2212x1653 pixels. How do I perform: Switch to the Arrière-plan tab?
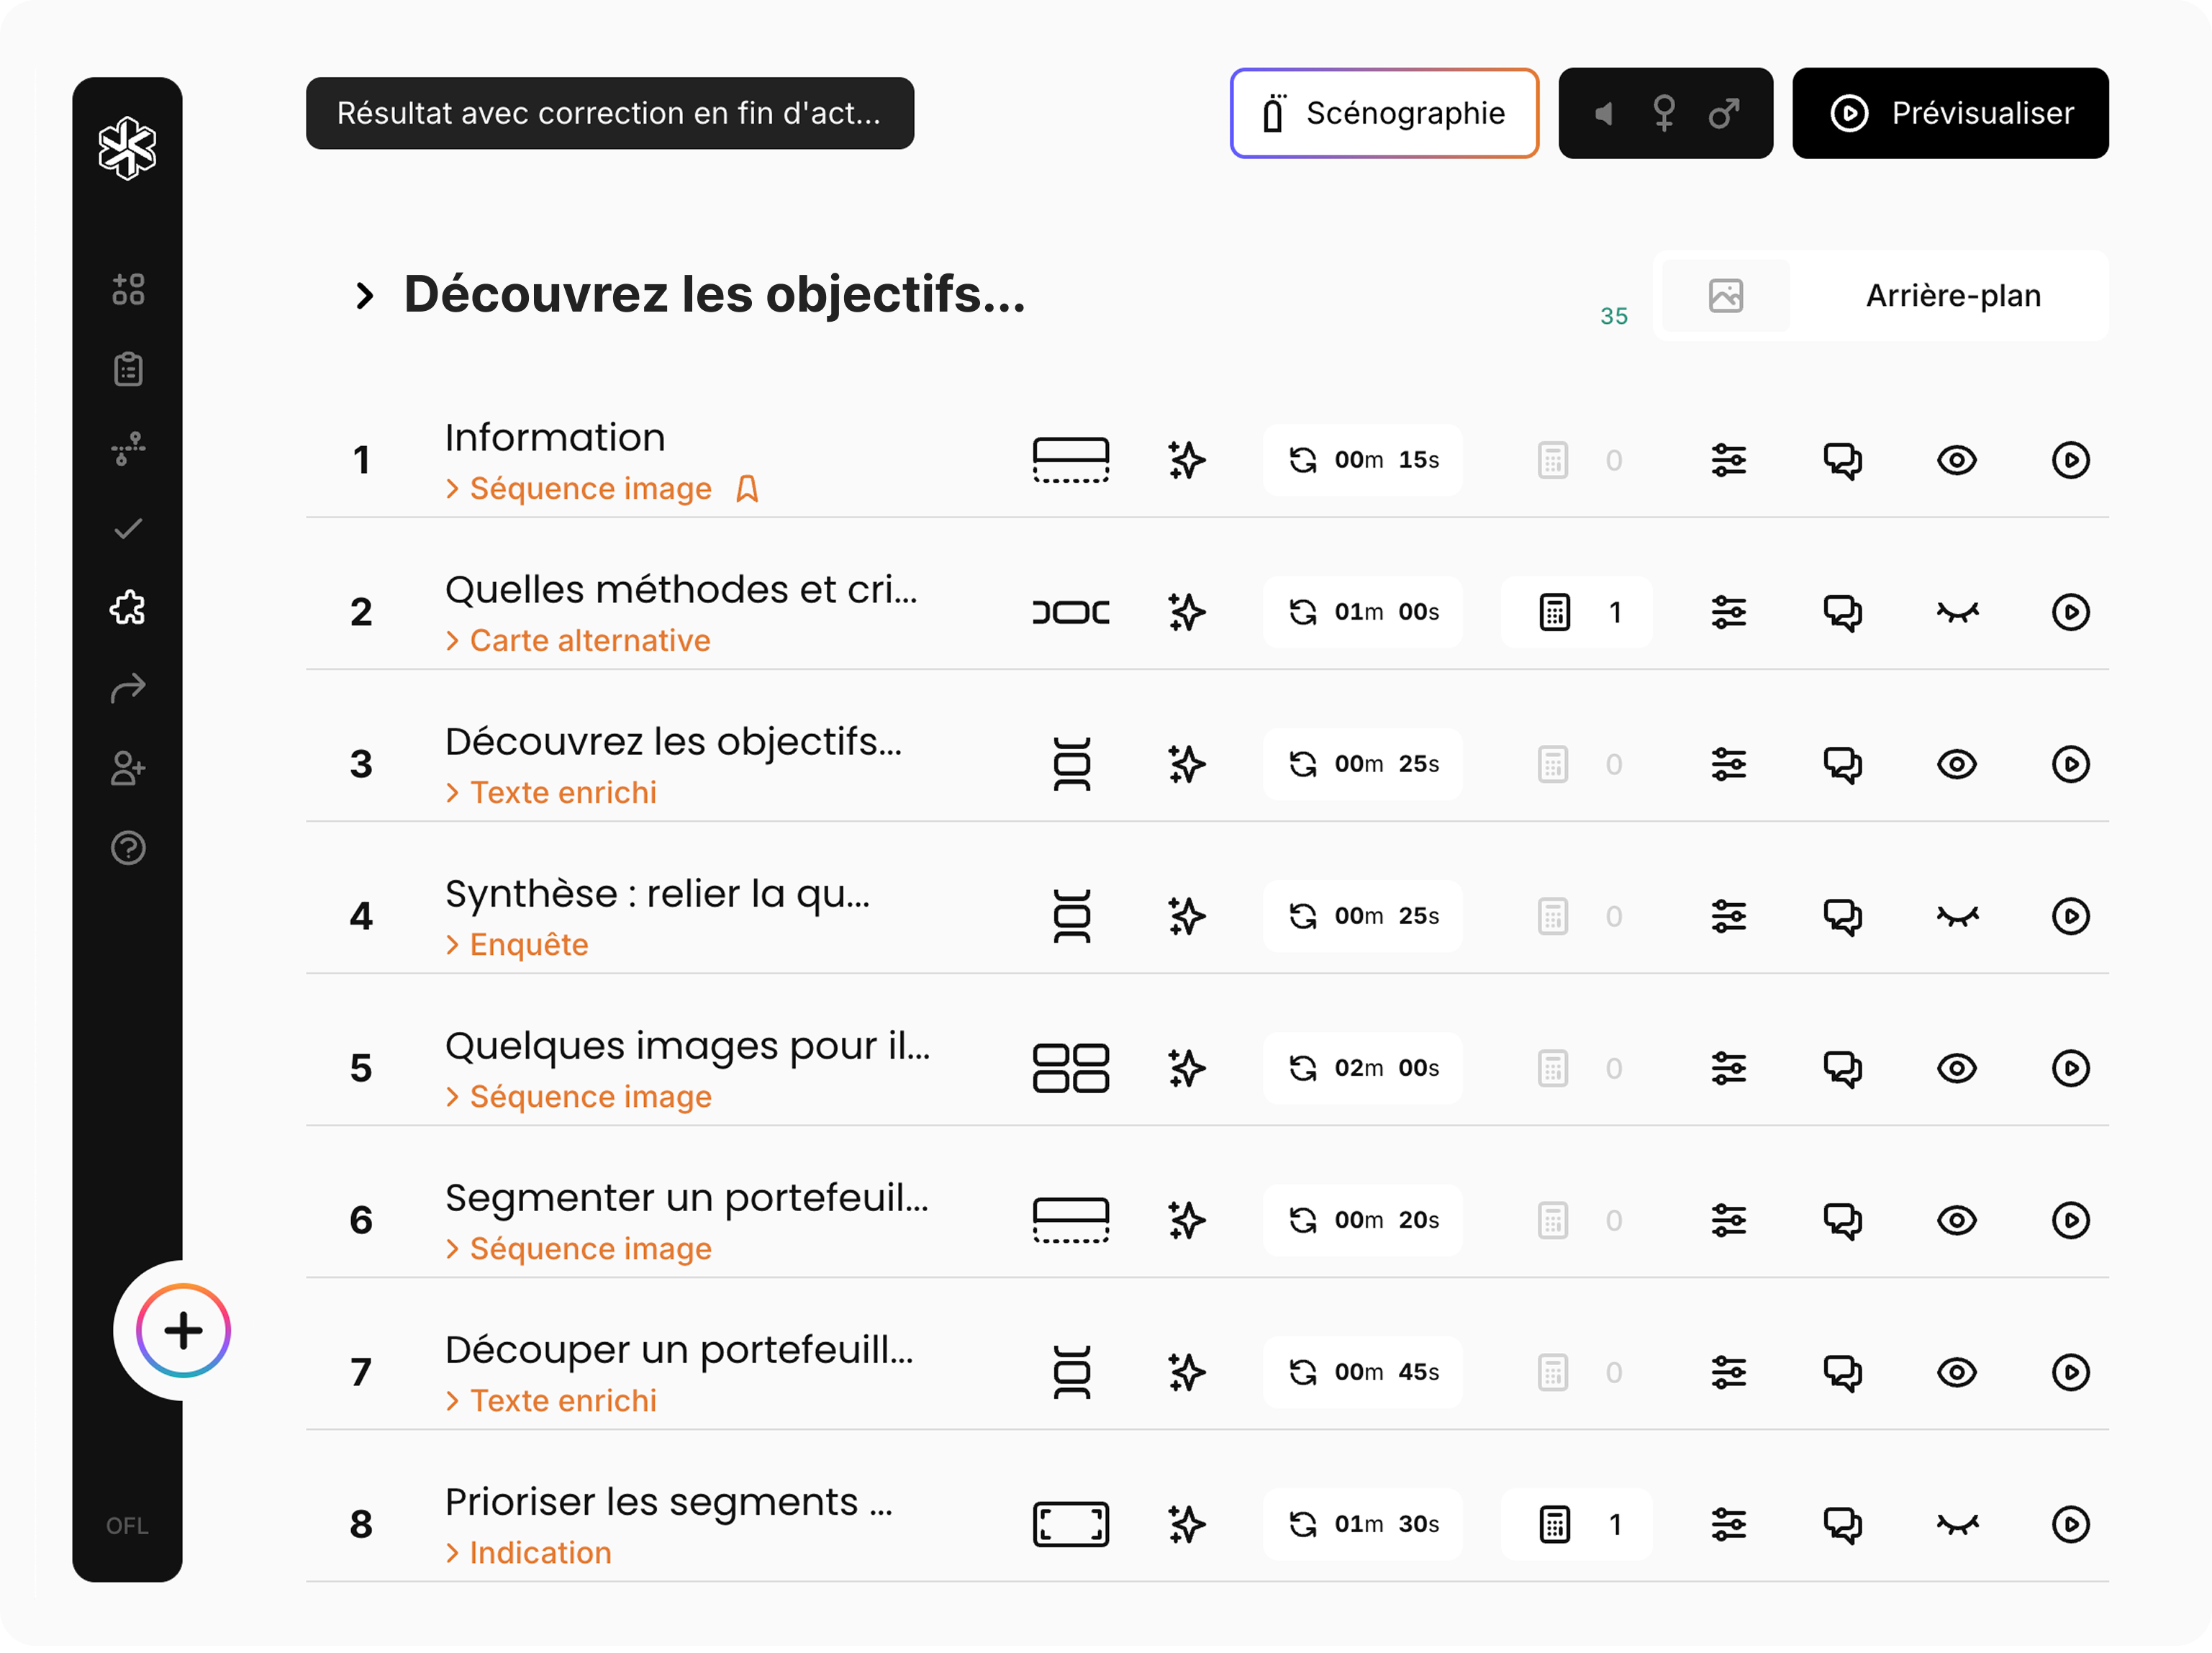1952,296
